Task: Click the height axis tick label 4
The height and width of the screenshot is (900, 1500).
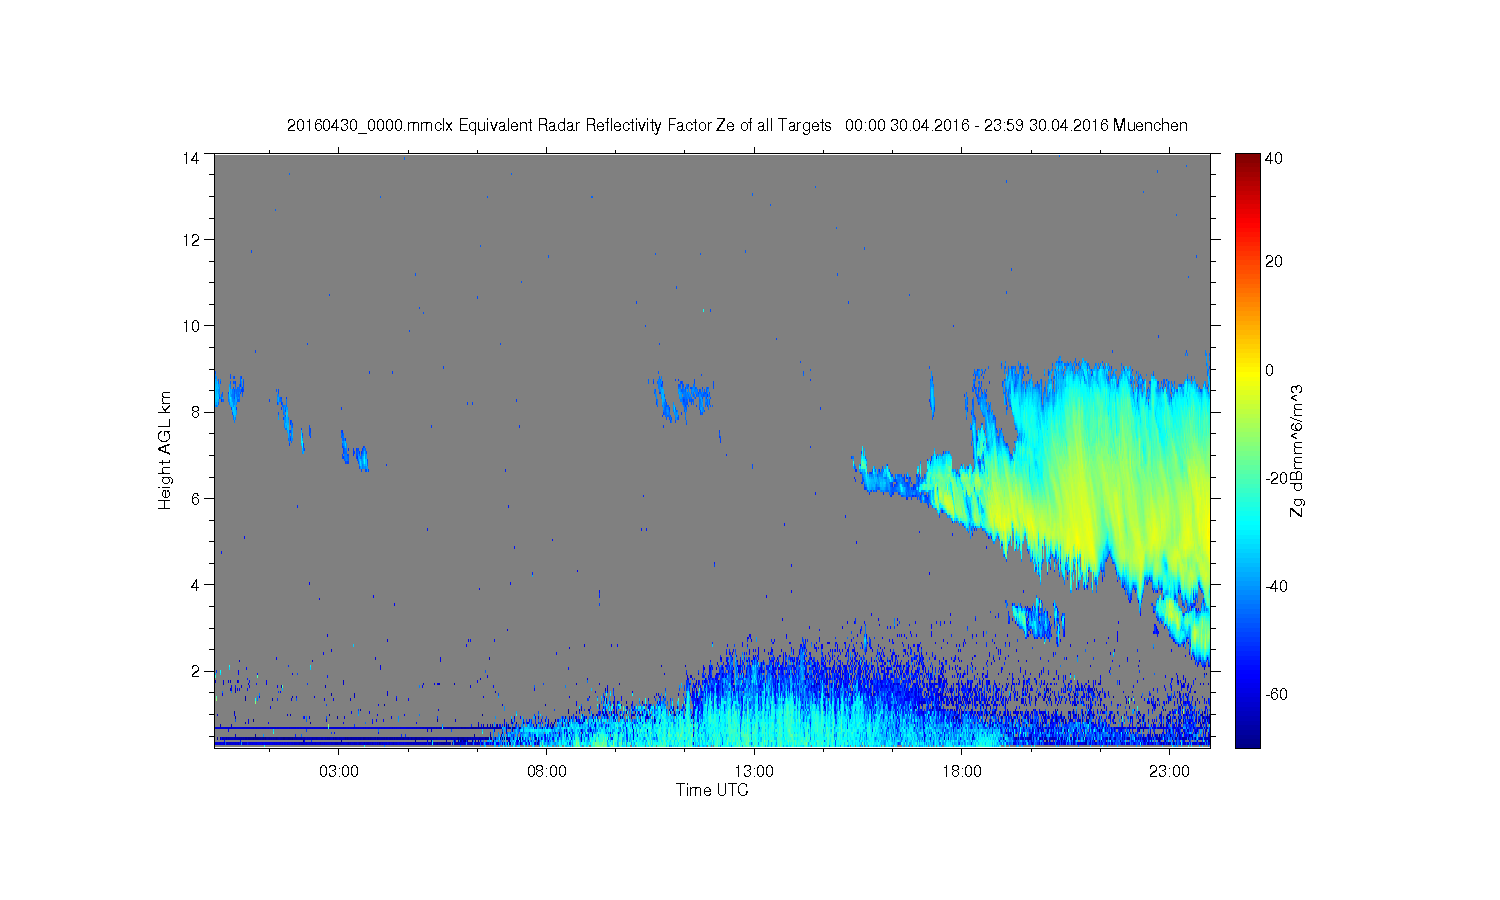Action: click(196, 585)
